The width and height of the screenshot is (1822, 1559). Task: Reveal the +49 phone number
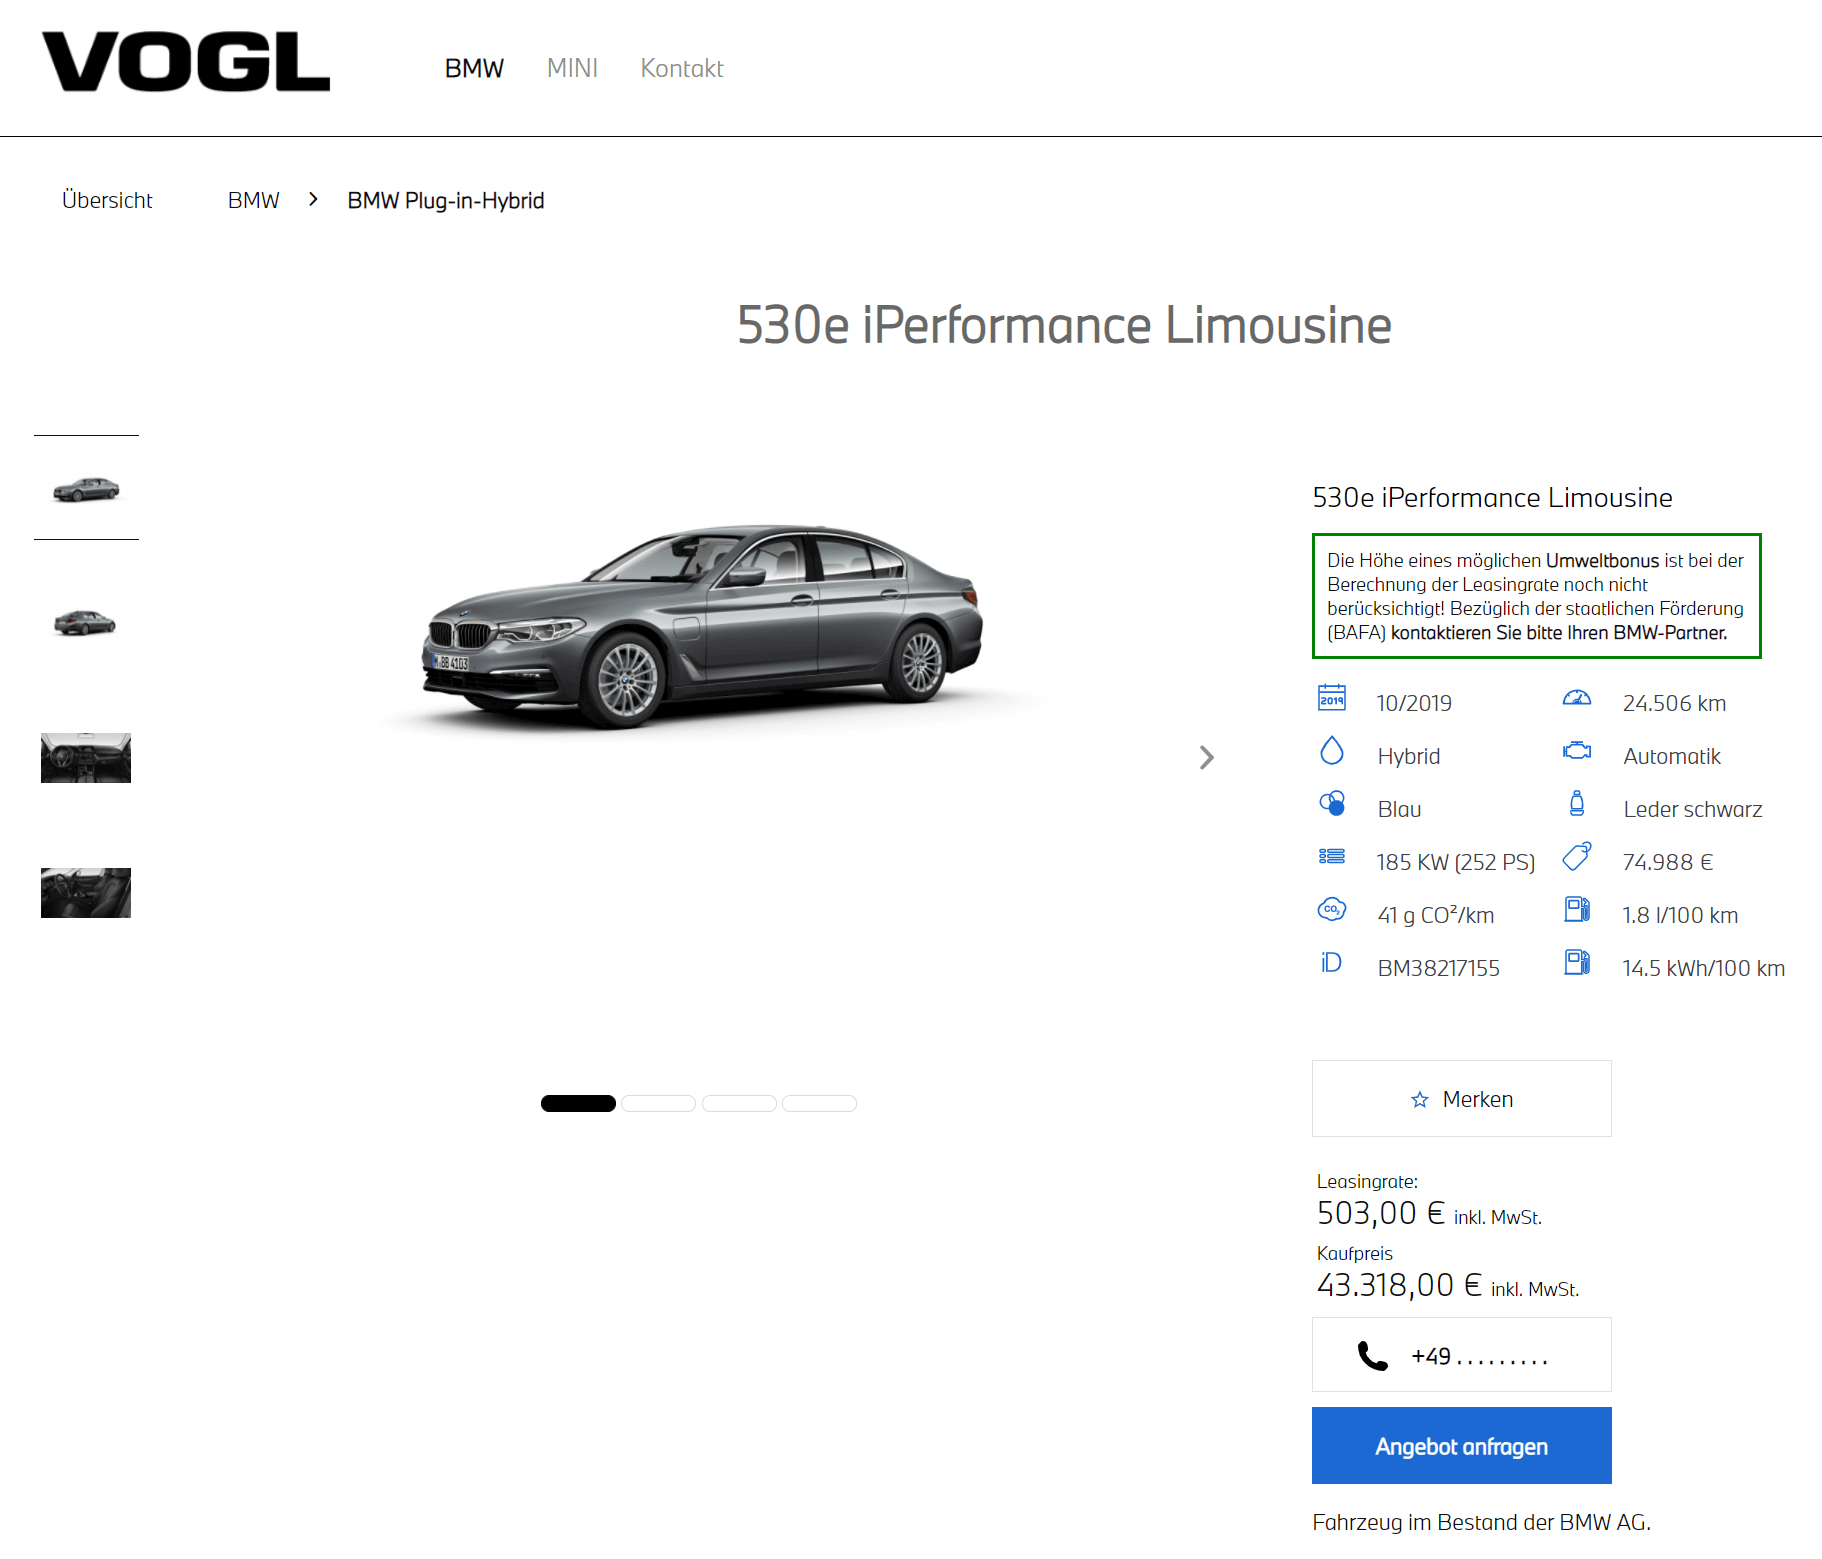tap(1462, 1354)
